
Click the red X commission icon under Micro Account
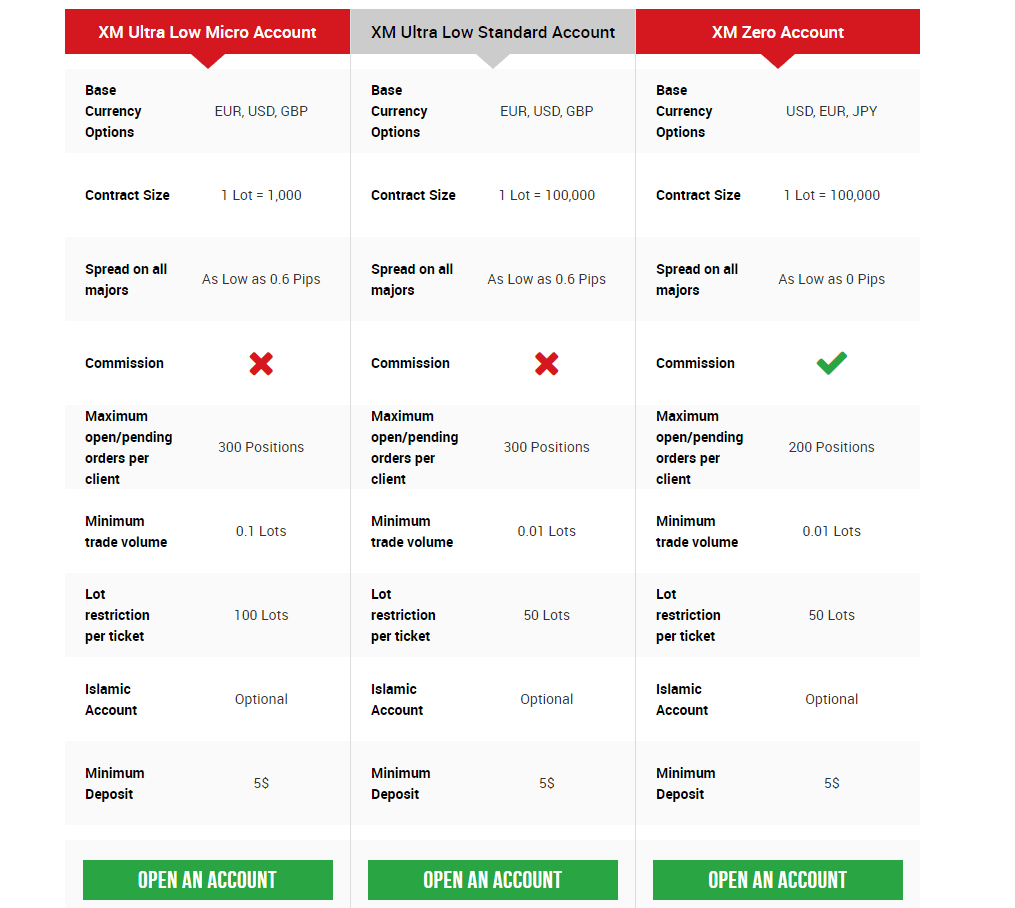[x=261, y=364]
